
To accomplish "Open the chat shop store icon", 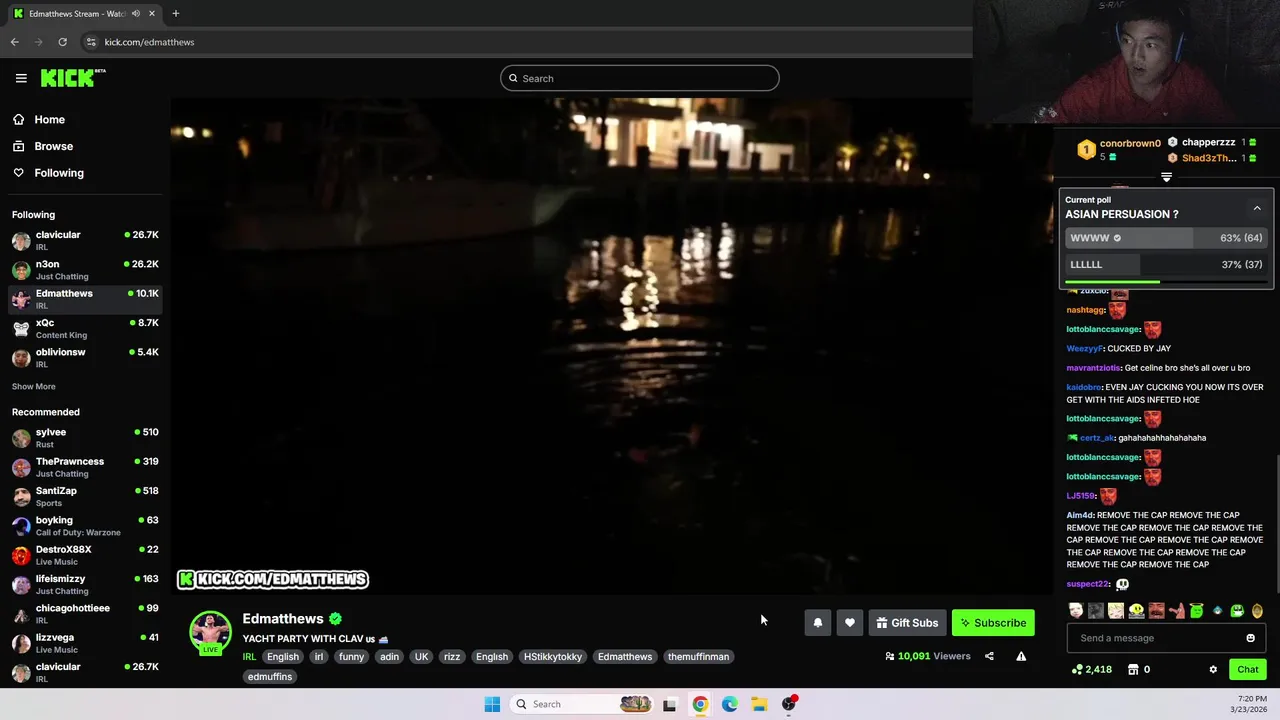I will [x=1133, y=669].
